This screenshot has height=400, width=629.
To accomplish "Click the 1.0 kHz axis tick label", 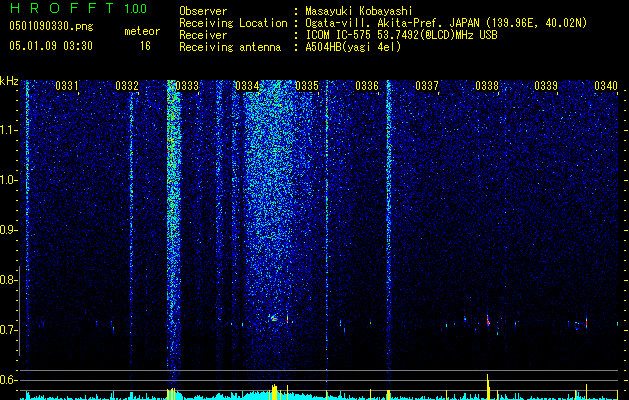I will coord(7,180).
